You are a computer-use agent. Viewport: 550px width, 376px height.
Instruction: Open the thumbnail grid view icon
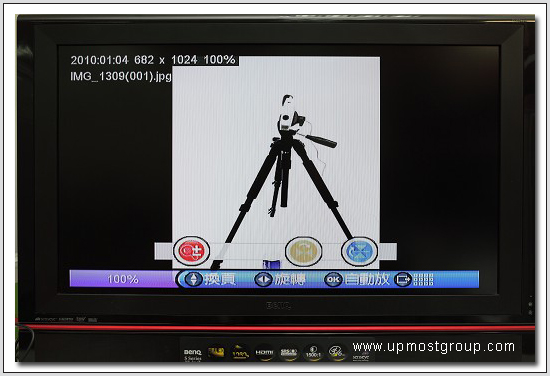point(423,280)
